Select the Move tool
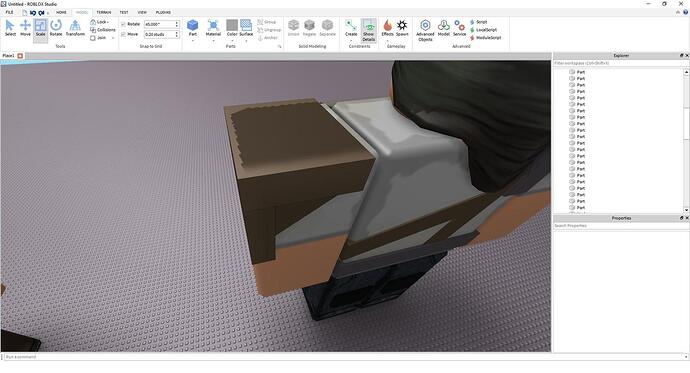This screenshot has width=690, height=373. 25,28
